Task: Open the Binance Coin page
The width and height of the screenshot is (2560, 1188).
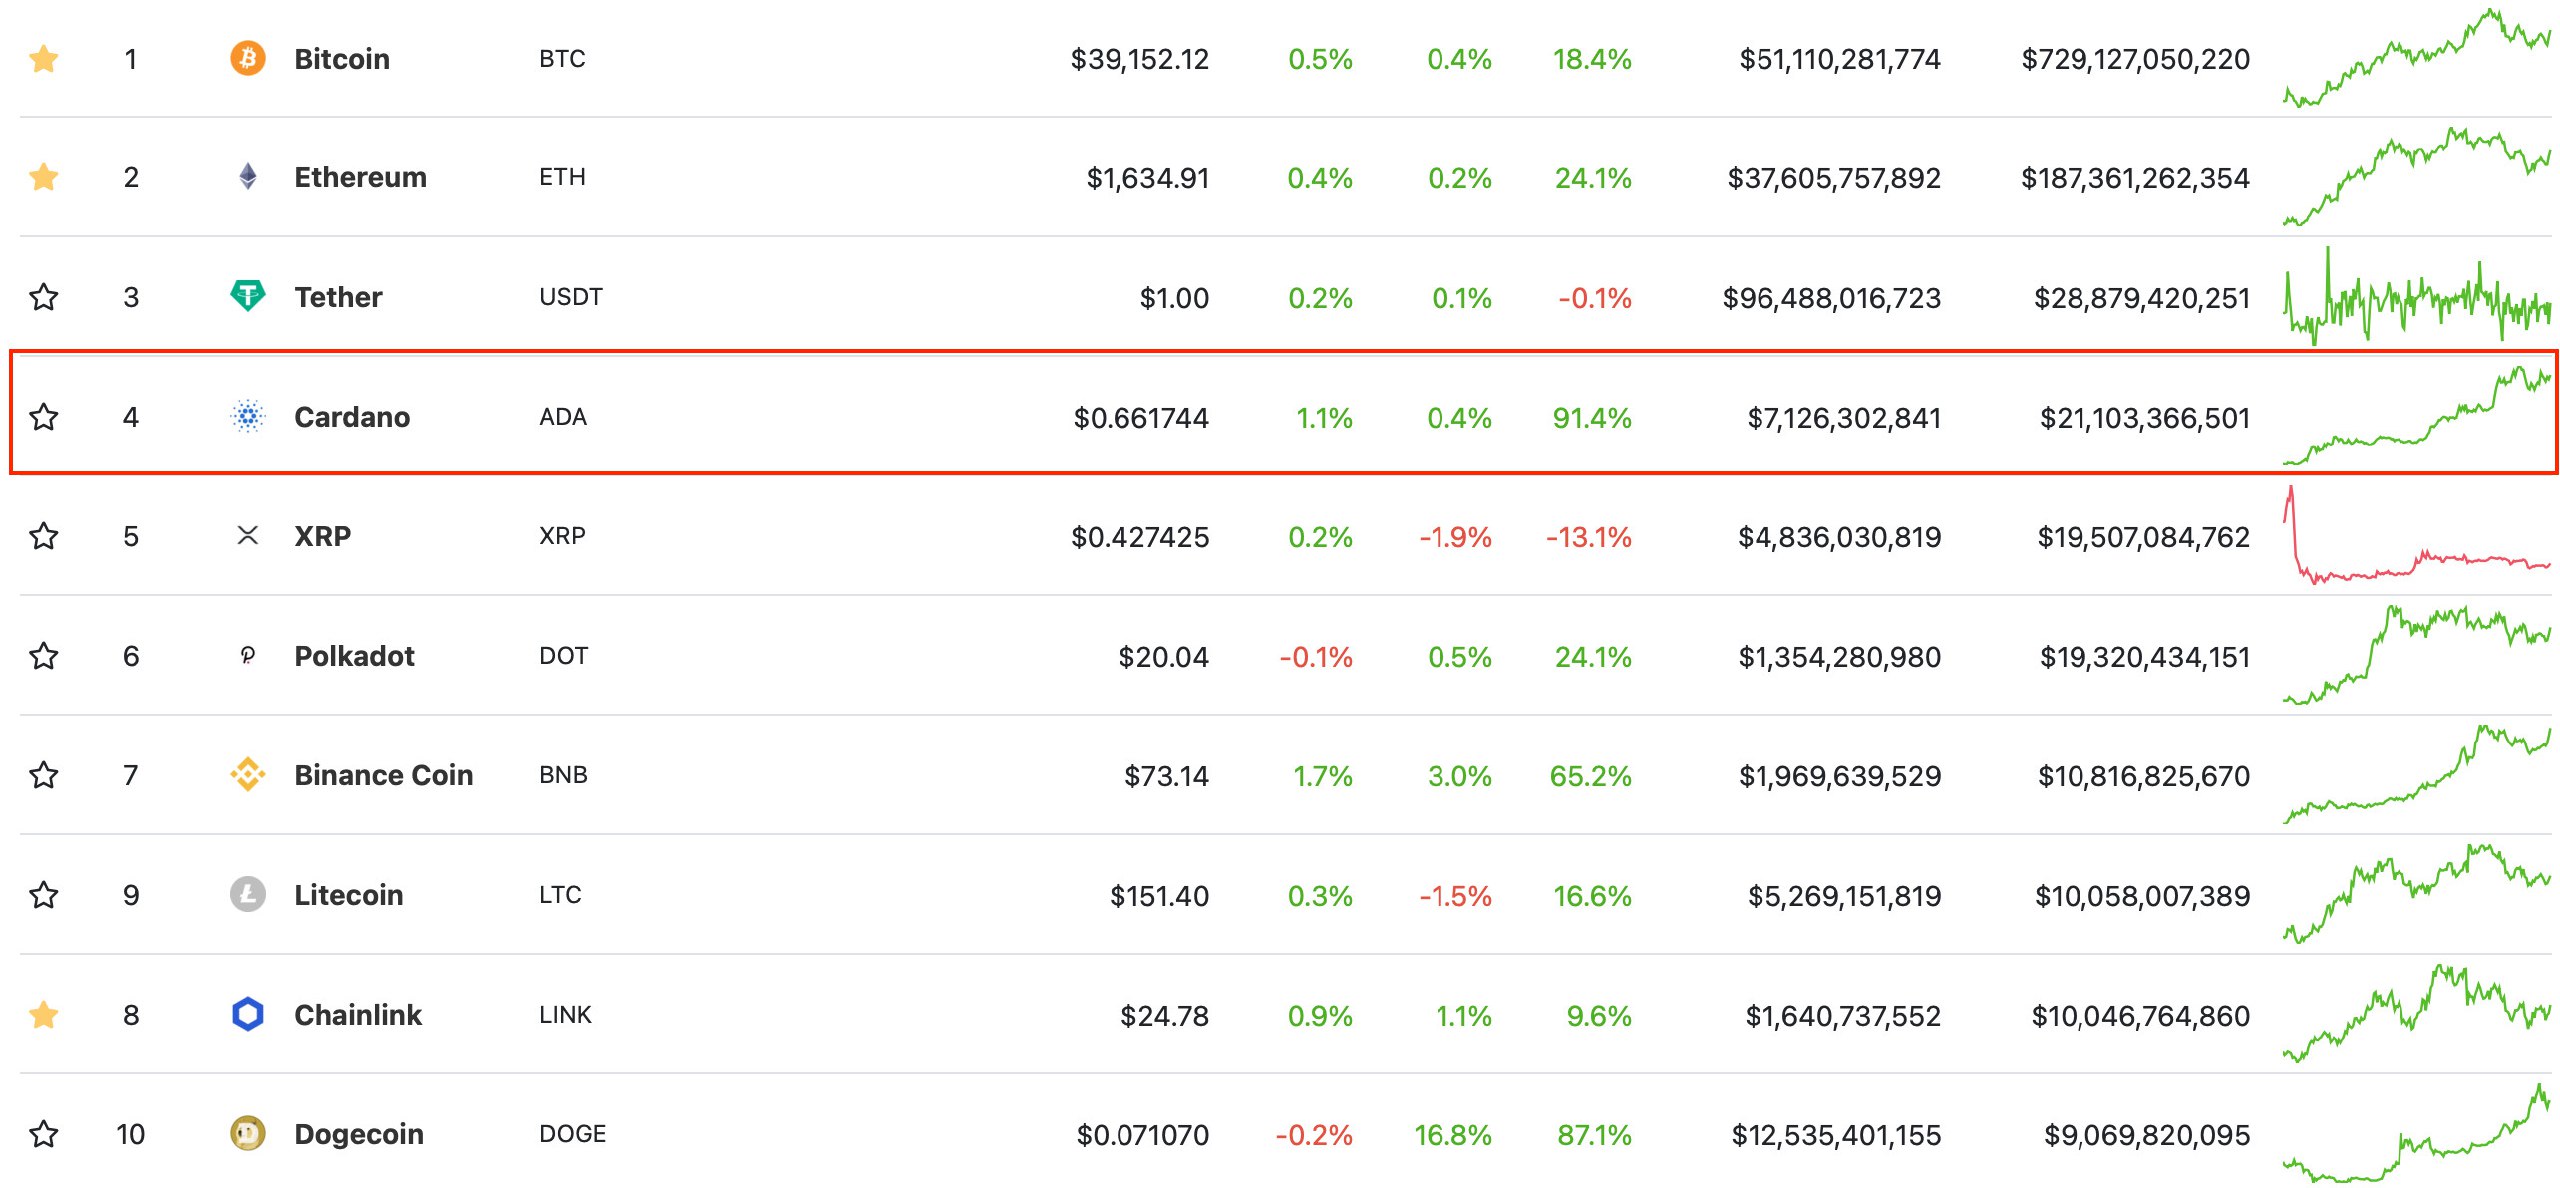Action: 383,775
